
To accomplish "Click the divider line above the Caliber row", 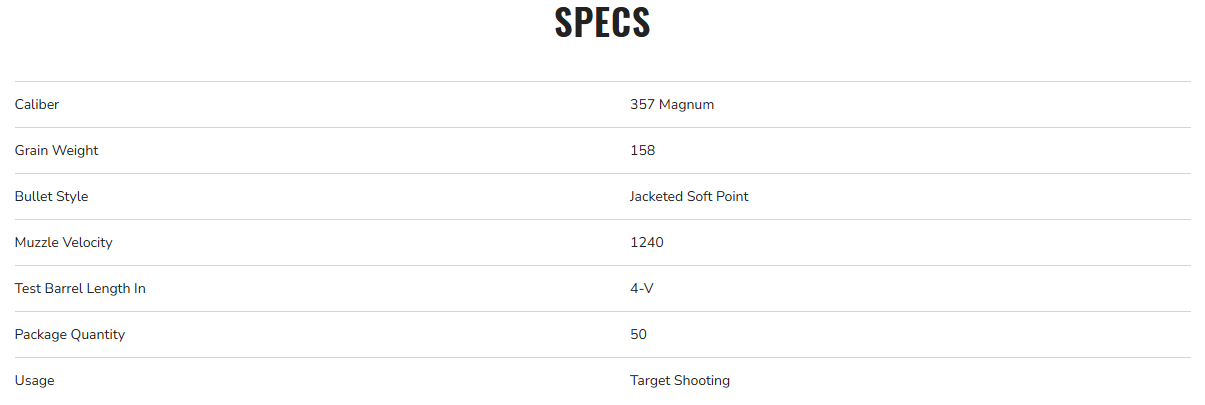I will tap(602, 81).
